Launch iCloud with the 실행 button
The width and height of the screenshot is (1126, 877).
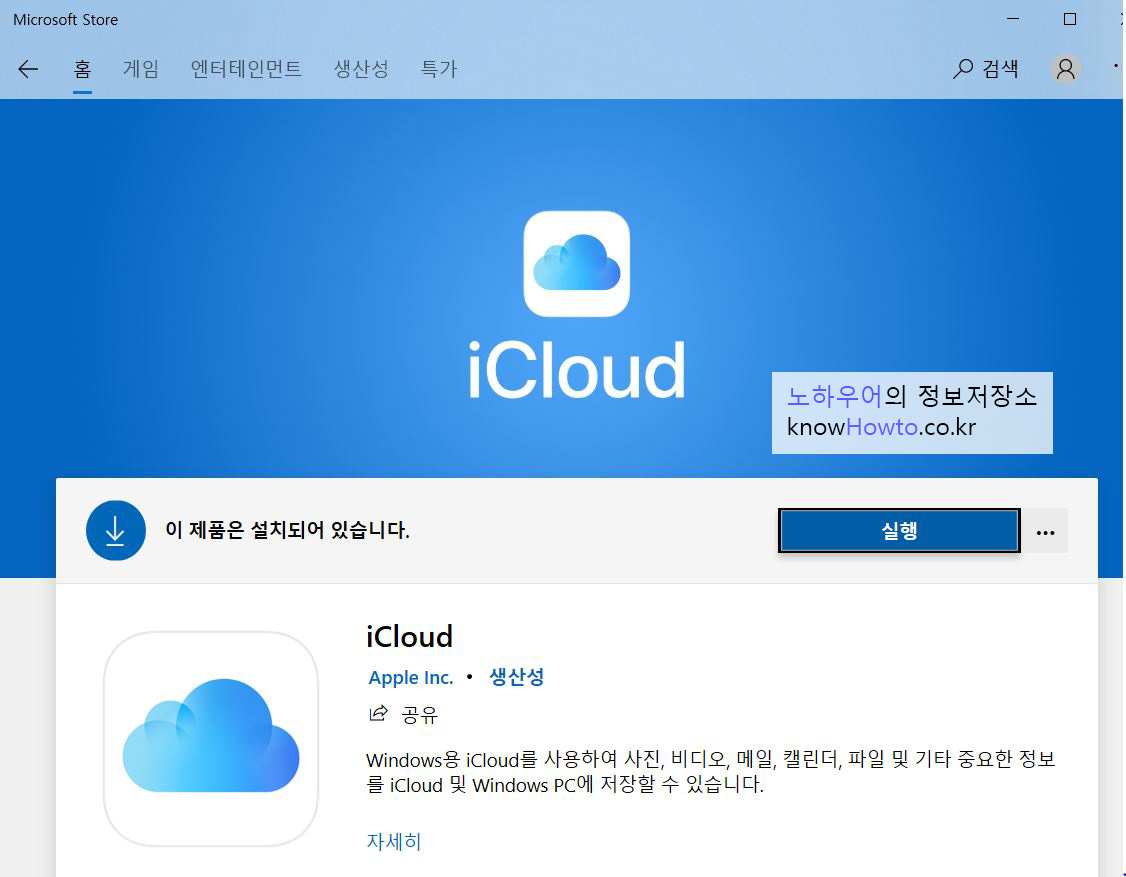(x=899, y=531)
